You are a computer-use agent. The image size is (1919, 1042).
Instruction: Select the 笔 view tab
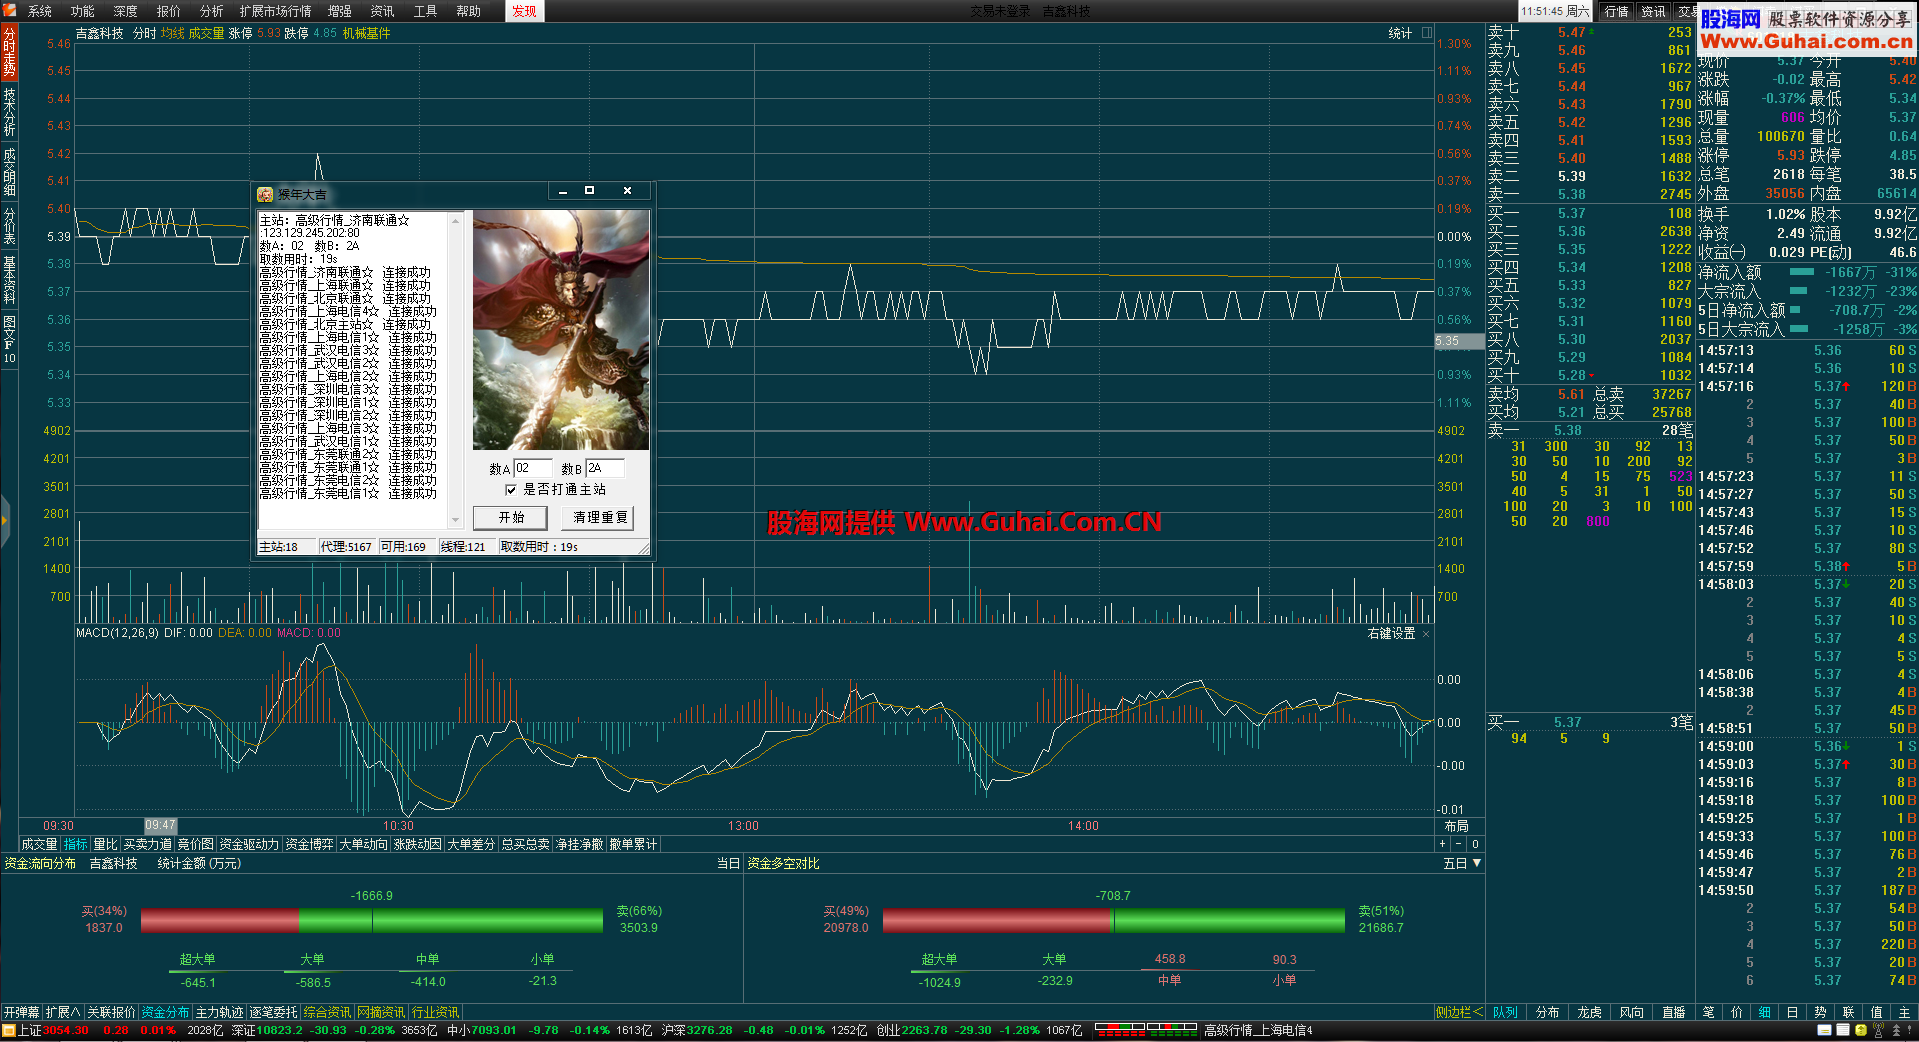(1709, 1012)
